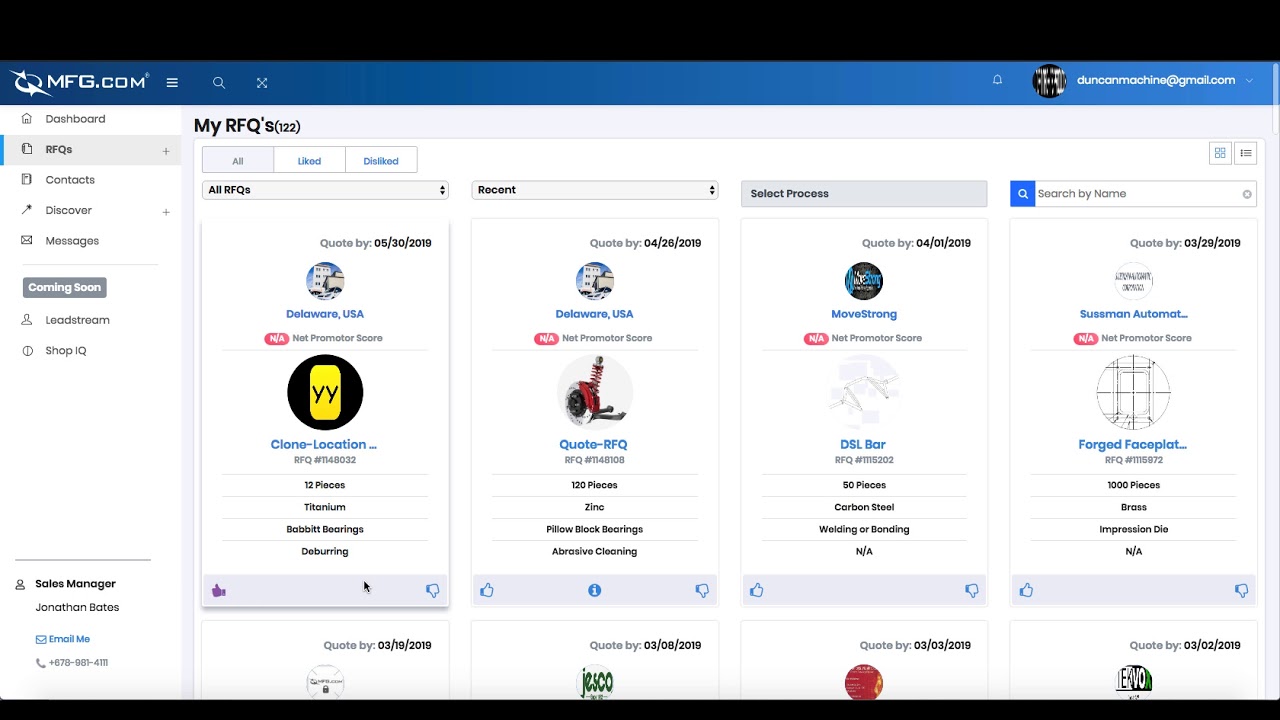This screenshot has width=1280, height=720.
Task: Open the Select Process dropdown
Action: [x=864, y=194]
